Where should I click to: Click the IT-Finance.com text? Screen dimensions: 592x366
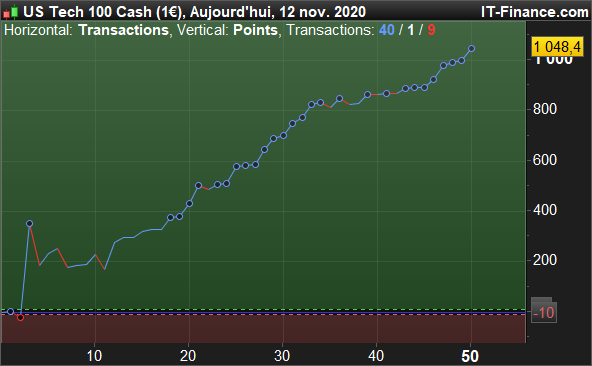[x=535, y=12]
